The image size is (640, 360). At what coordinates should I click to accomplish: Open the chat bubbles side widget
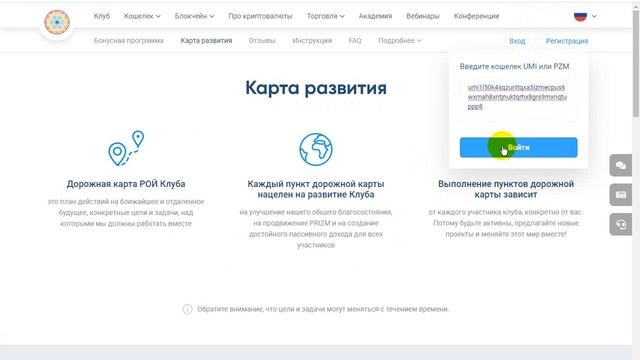click(621, 165)
